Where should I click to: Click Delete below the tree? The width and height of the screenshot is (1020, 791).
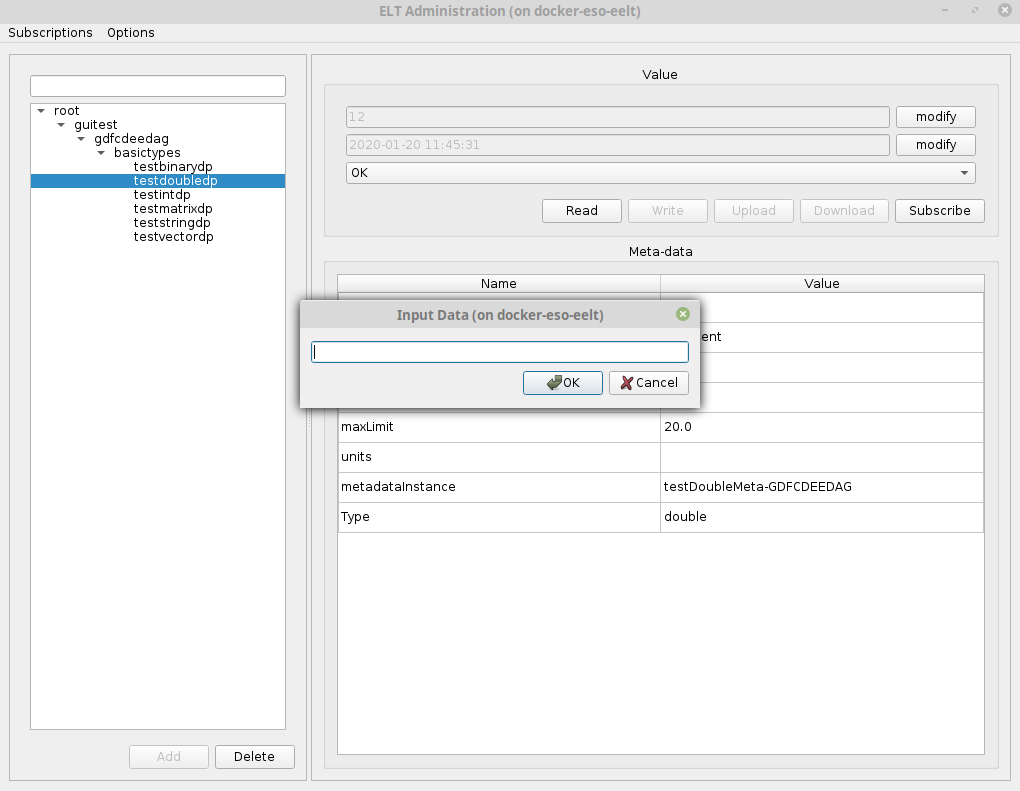254,757
